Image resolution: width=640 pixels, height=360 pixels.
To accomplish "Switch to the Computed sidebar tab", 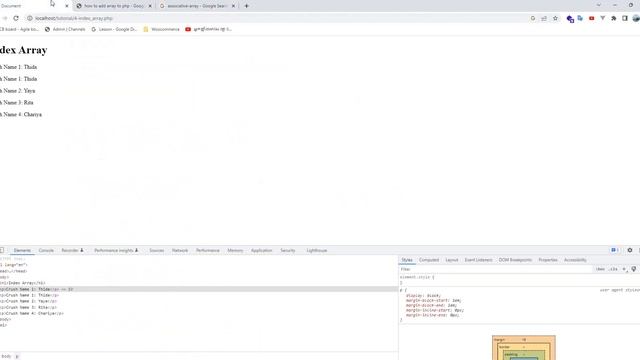I will click(x=429, y=260).
